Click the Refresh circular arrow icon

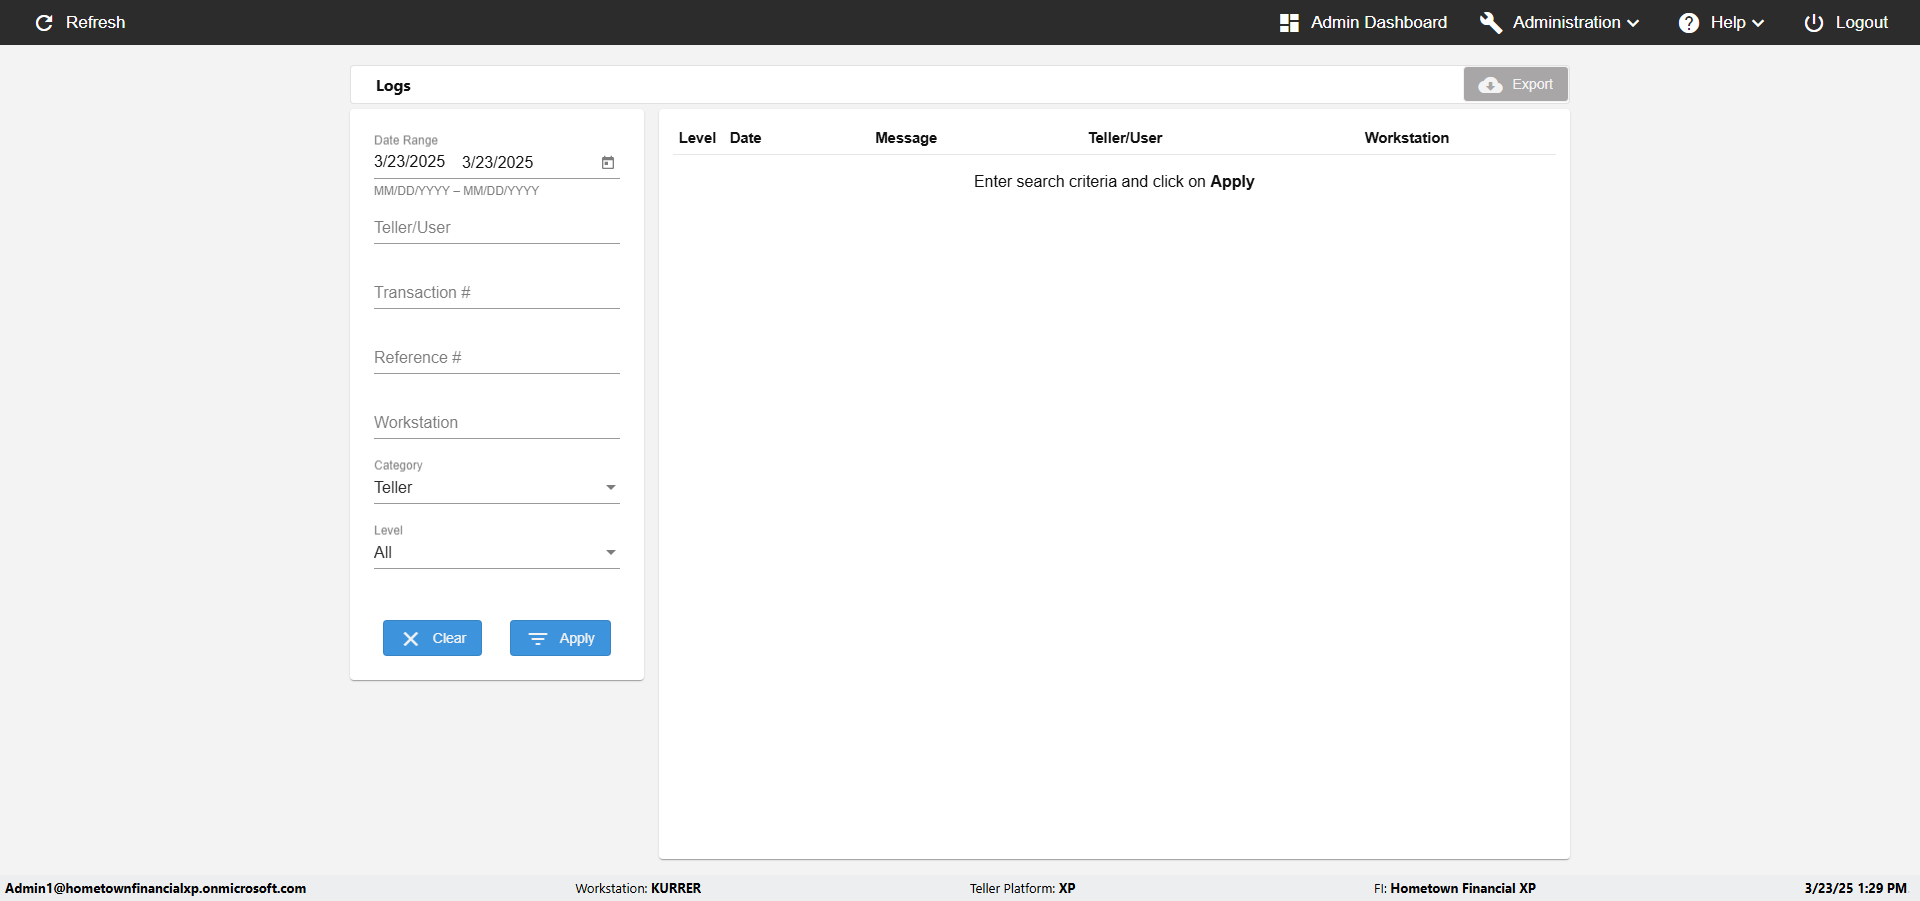coord(44,22)
